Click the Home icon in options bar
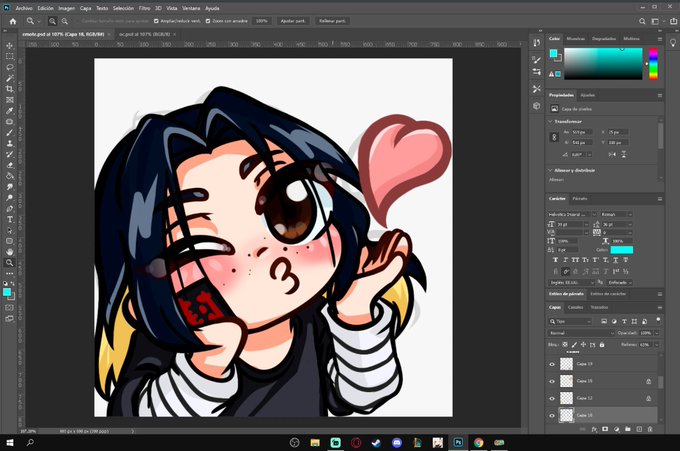This screenshot has width=680, height=451. coord(13,21)
